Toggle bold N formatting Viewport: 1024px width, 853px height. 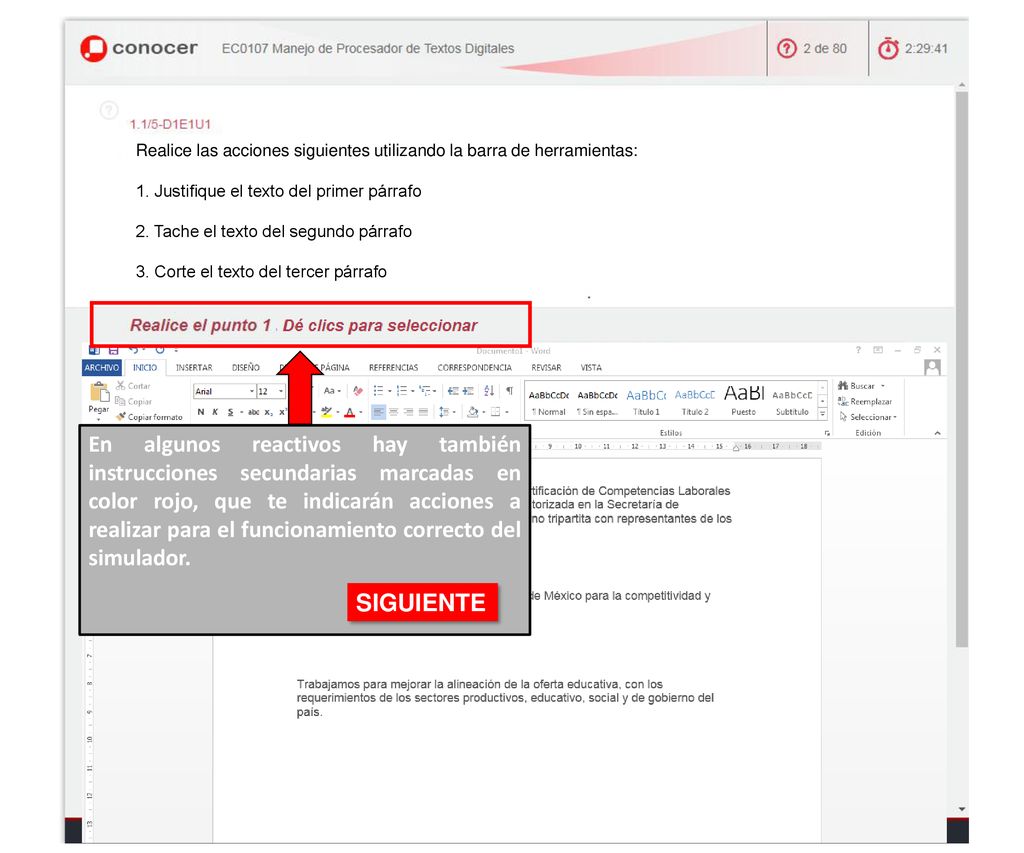point(200,412)
